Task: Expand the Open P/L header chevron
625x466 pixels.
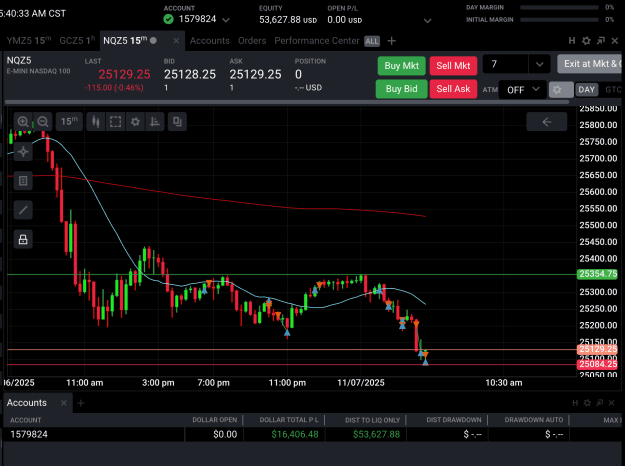Action: pyautogui.click(x=427, y=20)
